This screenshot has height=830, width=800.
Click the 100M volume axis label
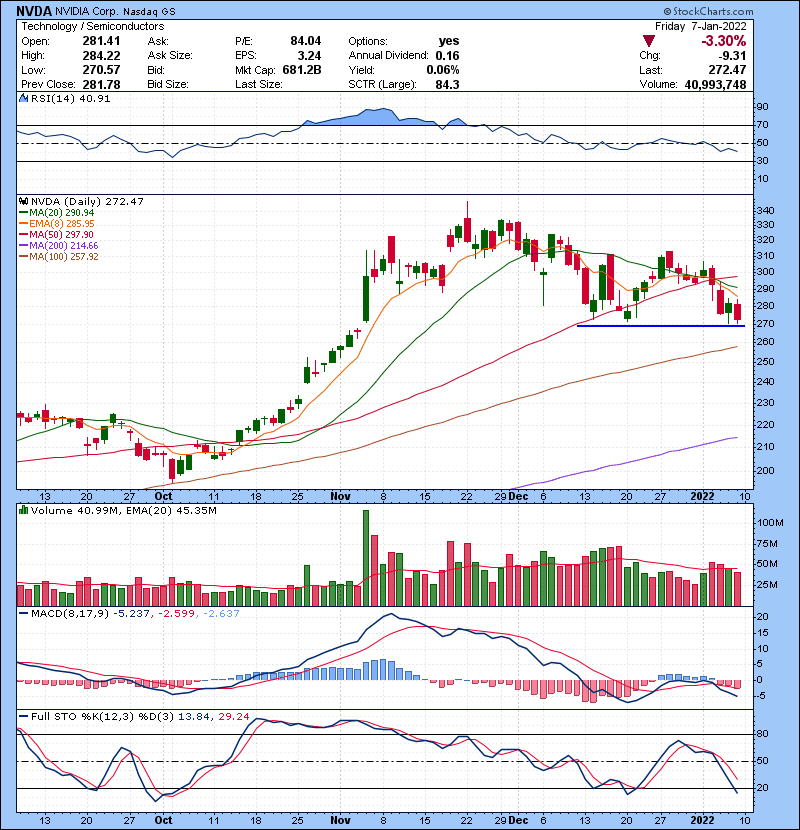[770, 522]
